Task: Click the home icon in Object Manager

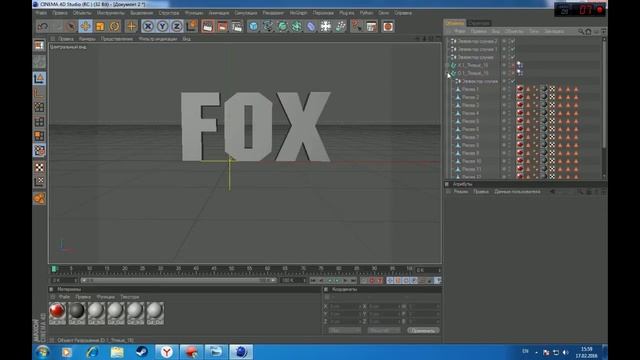Action: (588, 31)
